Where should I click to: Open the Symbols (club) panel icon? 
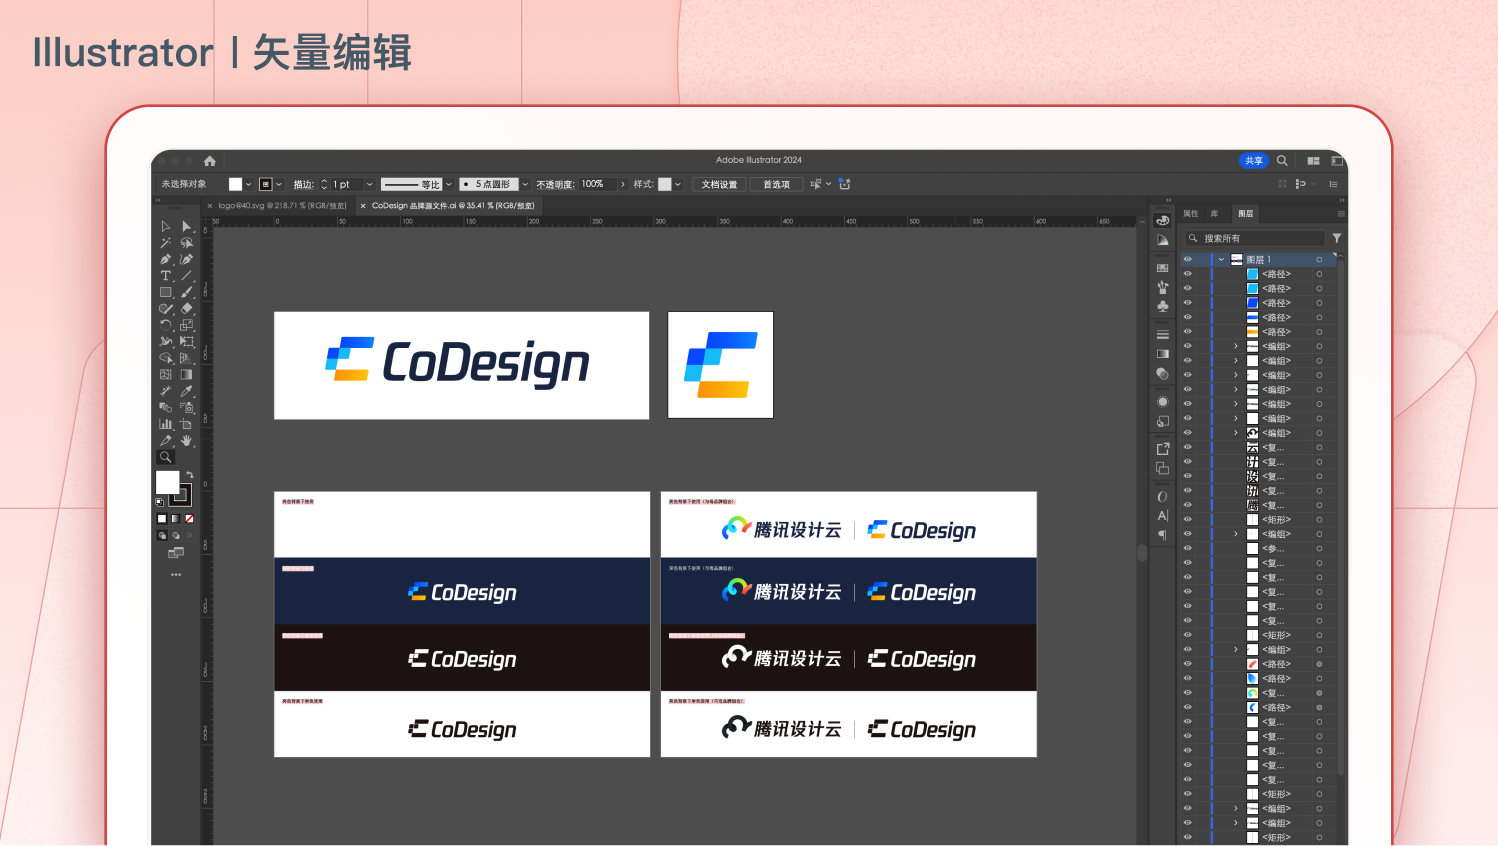(x=1162, y=306)
